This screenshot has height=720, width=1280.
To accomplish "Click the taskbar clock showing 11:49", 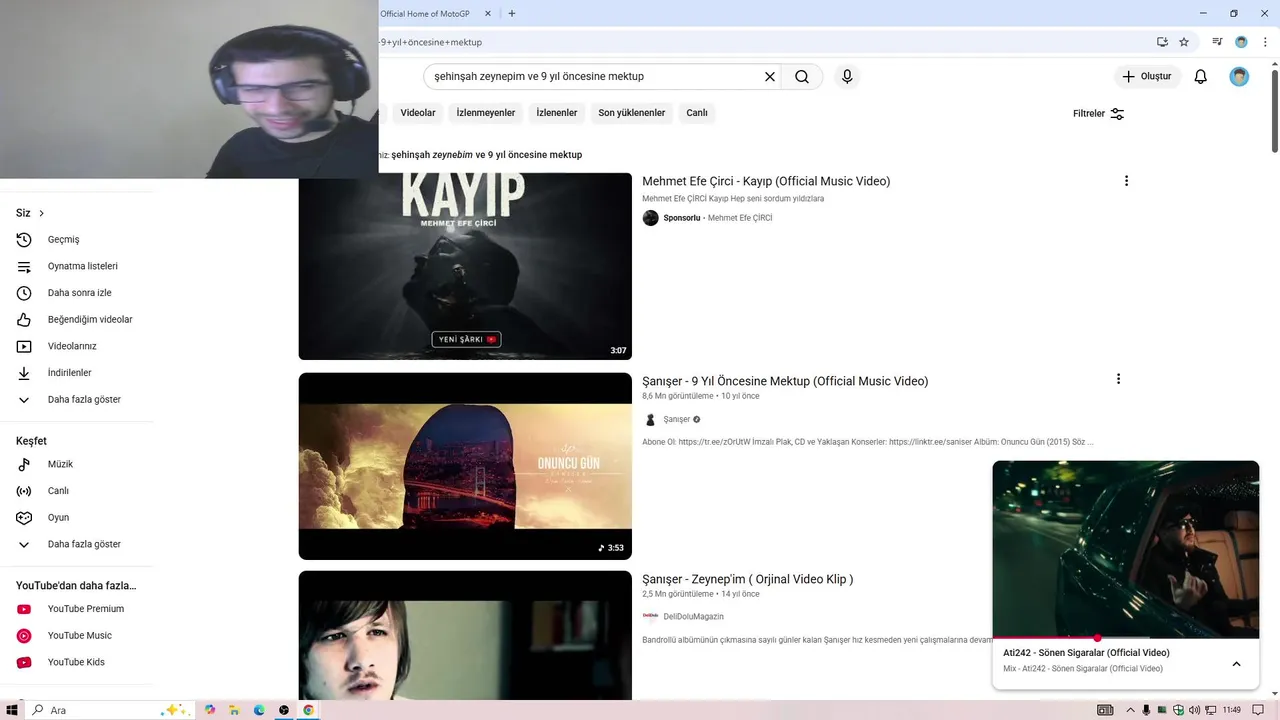I will 1231,710.
